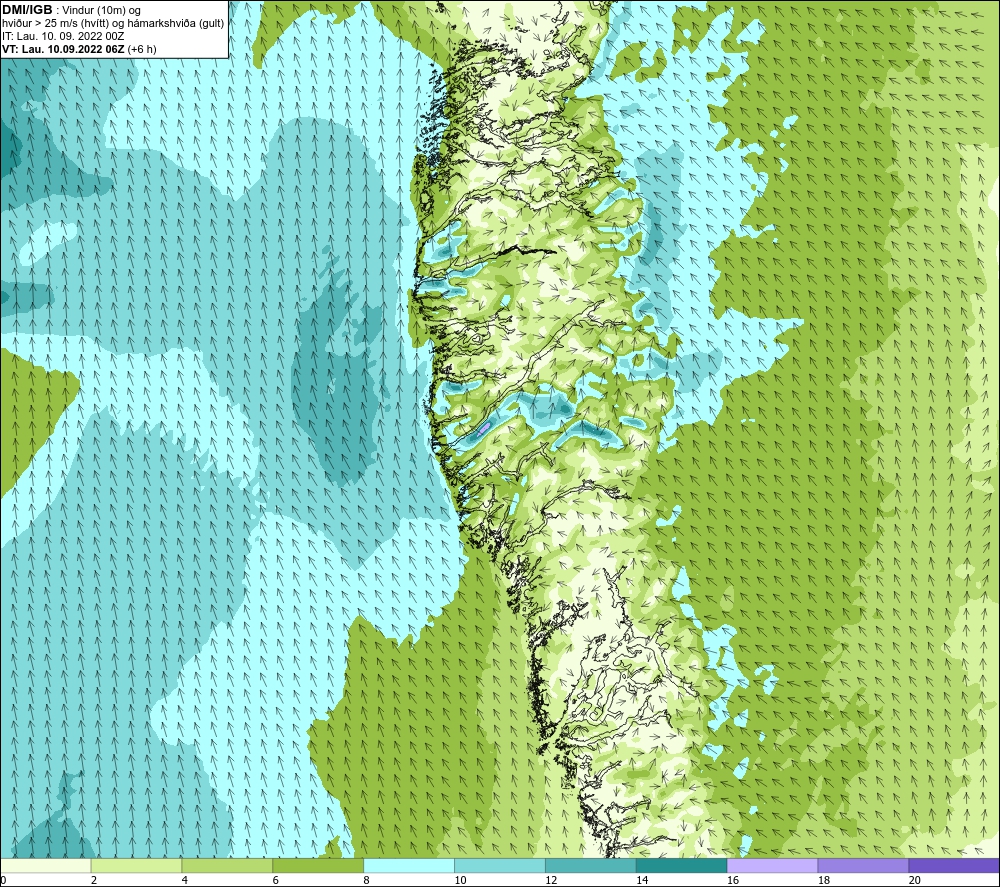Click the scale label "14"
Screen dimensions: 1000x887
(642, 880)
